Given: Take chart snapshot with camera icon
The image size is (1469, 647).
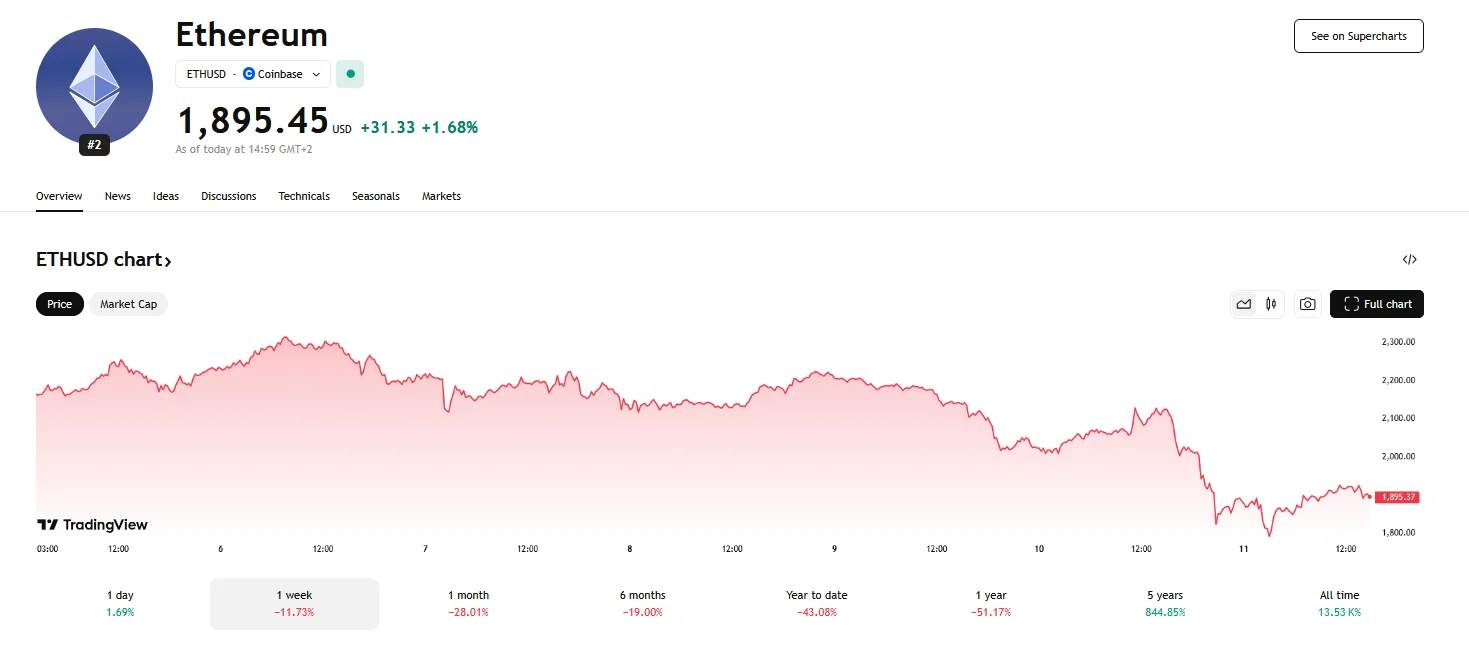Looking at the screenshot, I should tap(1307, 304).
